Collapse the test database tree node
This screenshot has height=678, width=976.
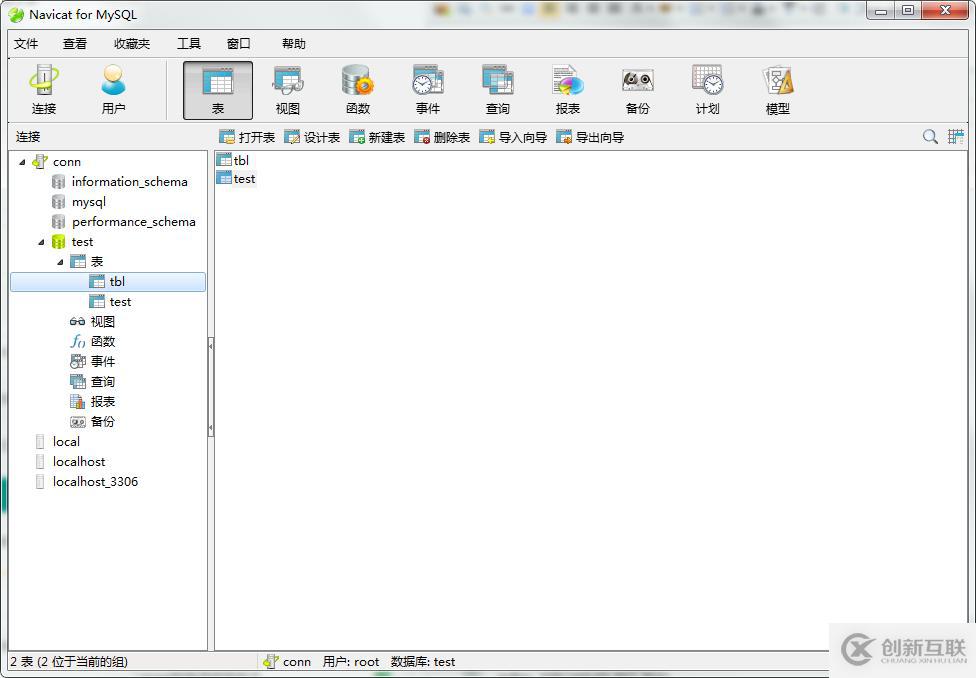pos(41,242)
